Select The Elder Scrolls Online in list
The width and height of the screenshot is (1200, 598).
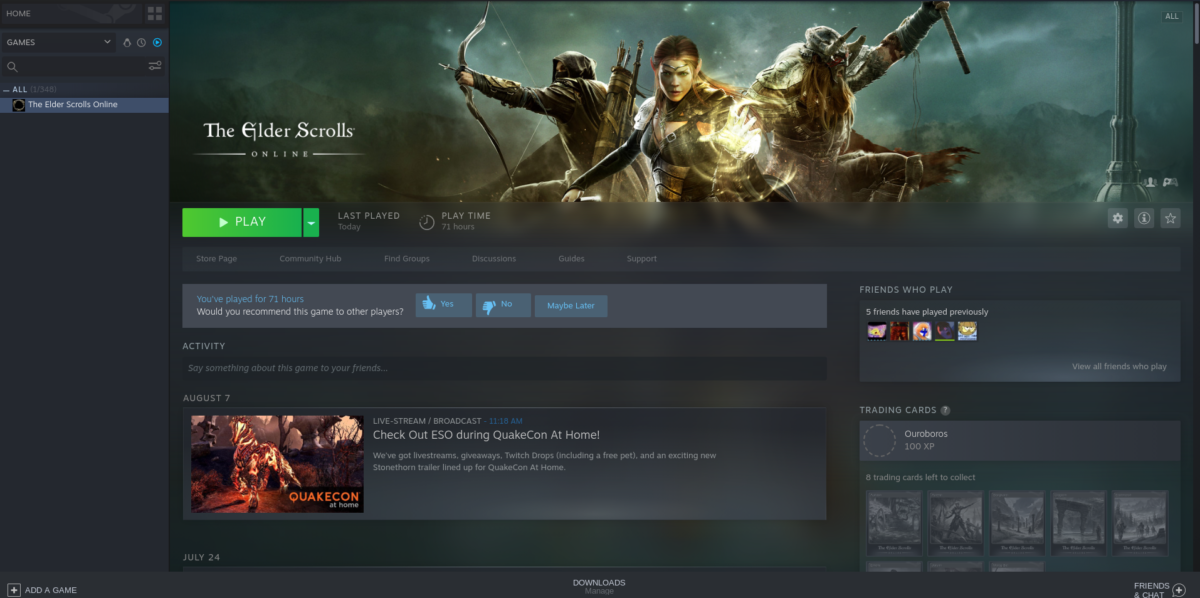84,105
